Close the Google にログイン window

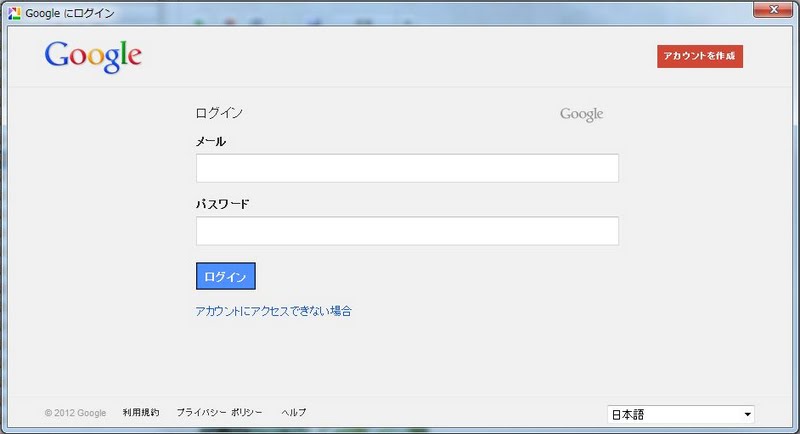point(773,10)
